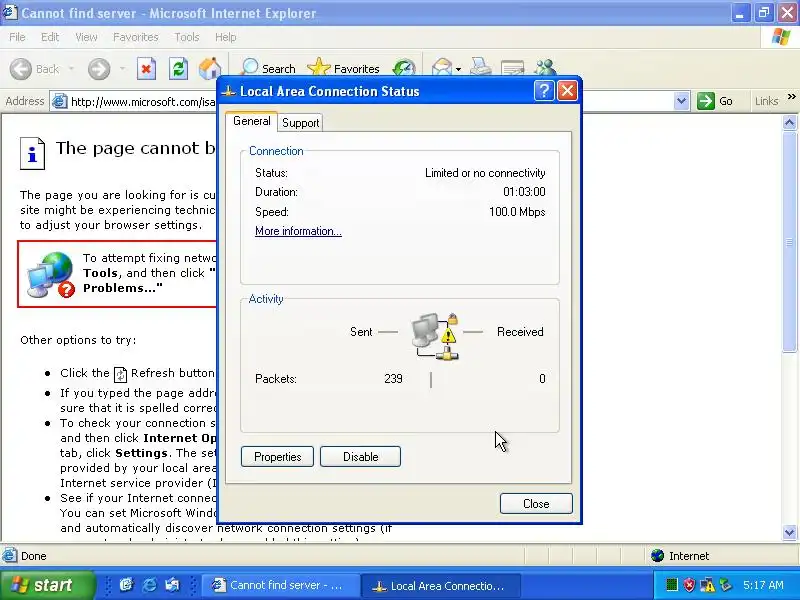Open the Forward history dropdown arrow
The image size is (800, 600).
click(122, 69)
